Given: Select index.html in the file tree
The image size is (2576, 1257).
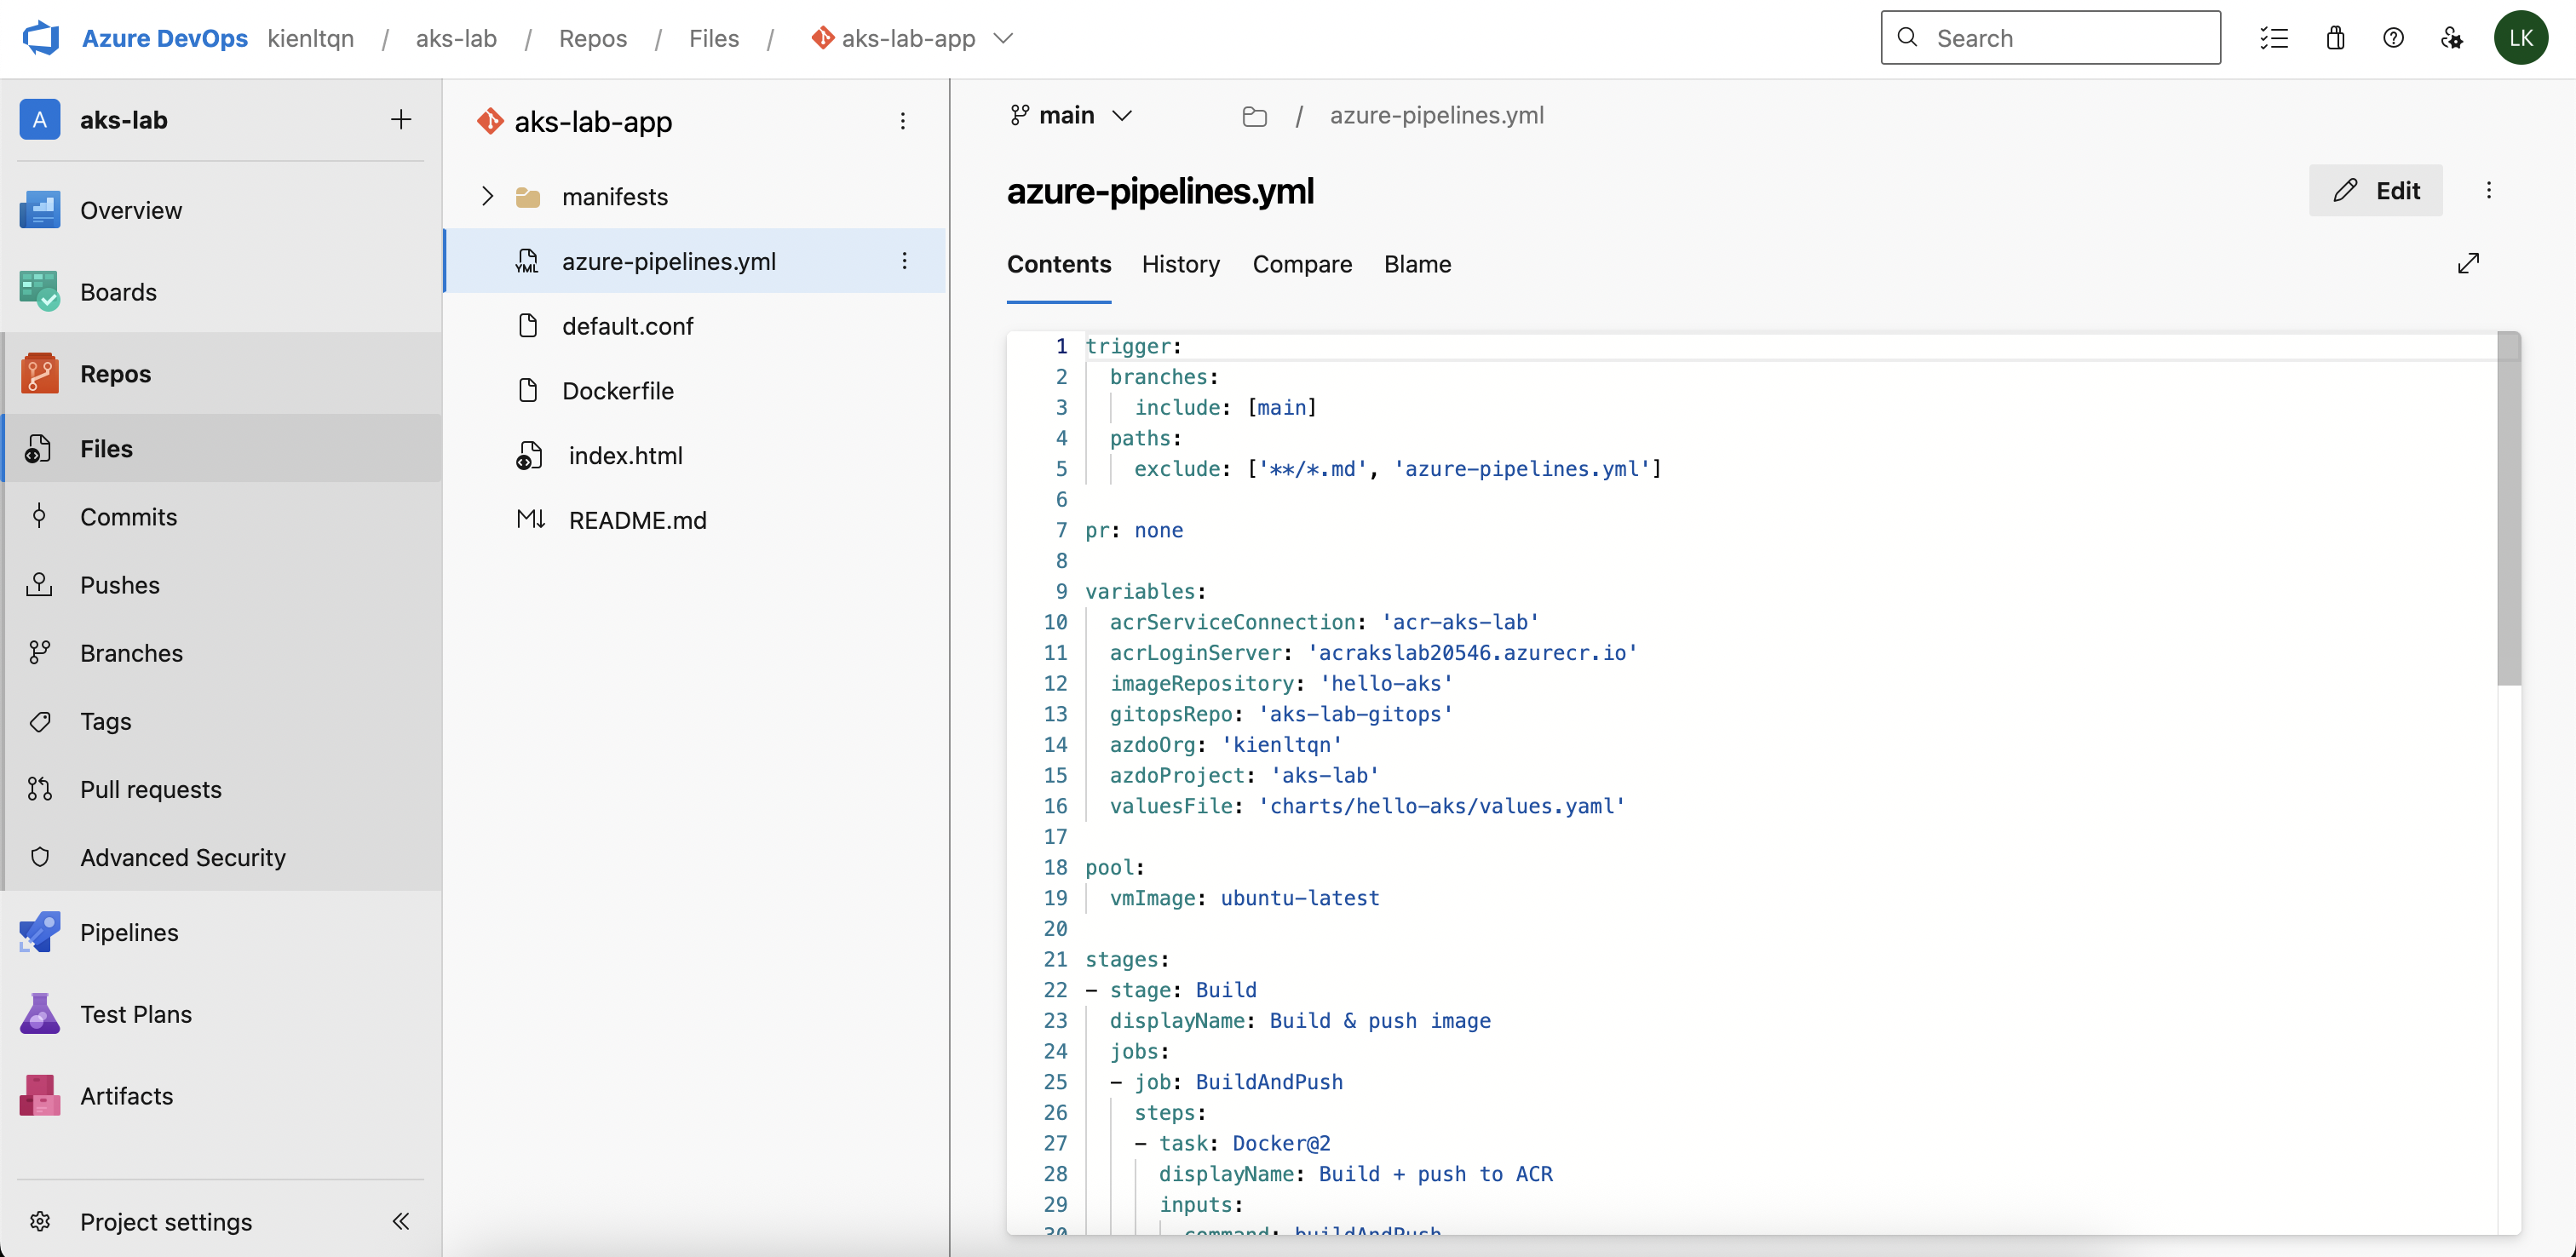Looking at the screenshot, I should (694, 455).
